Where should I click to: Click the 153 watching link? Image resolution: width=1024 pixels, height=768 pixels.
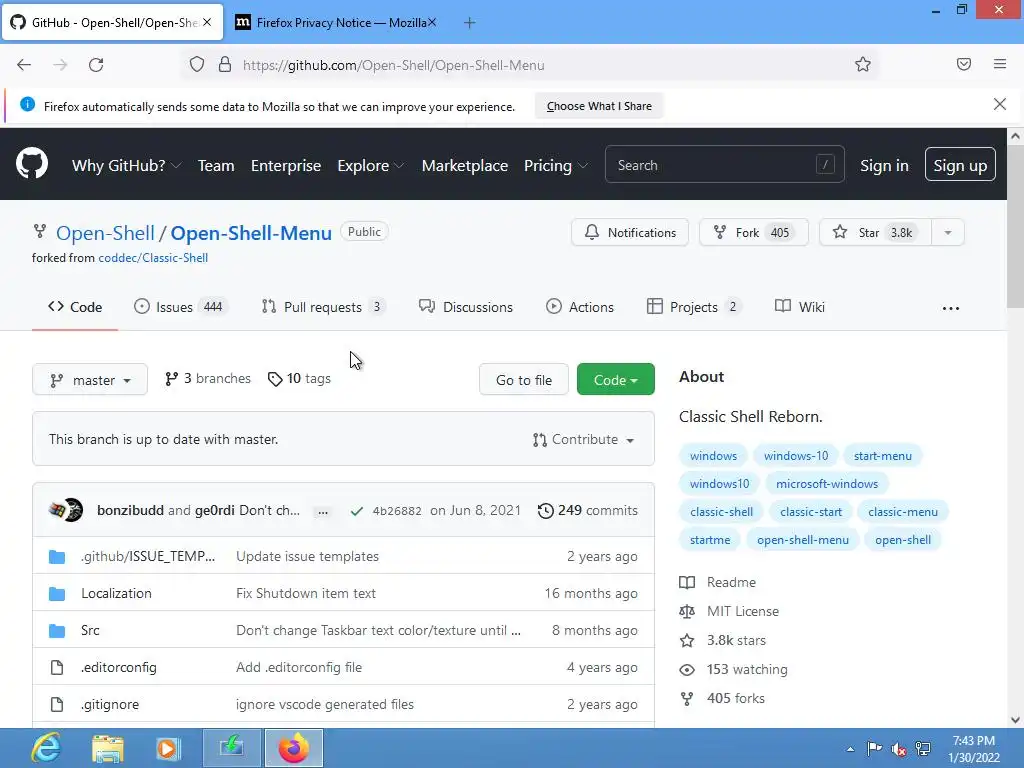click(x=734, y=669)
